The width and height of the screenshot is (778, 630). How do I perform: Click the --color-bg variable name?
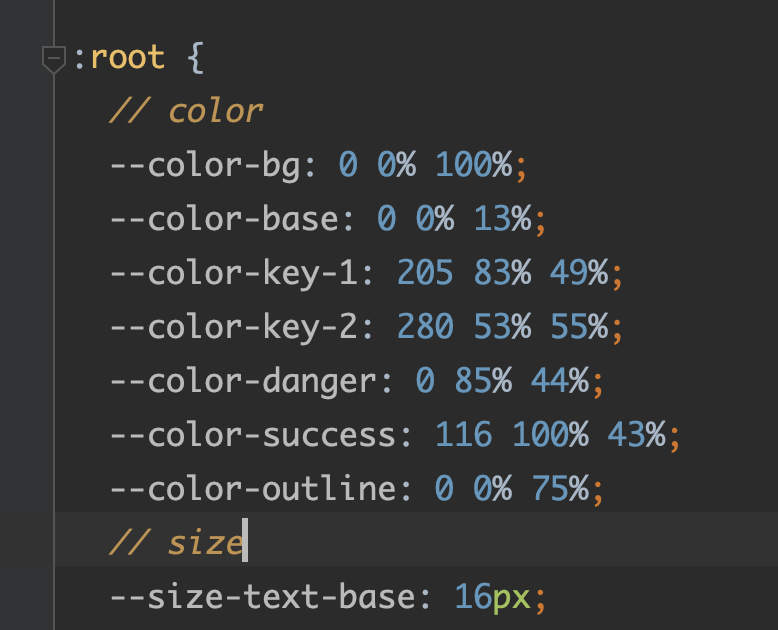click(x=205, y=166)
